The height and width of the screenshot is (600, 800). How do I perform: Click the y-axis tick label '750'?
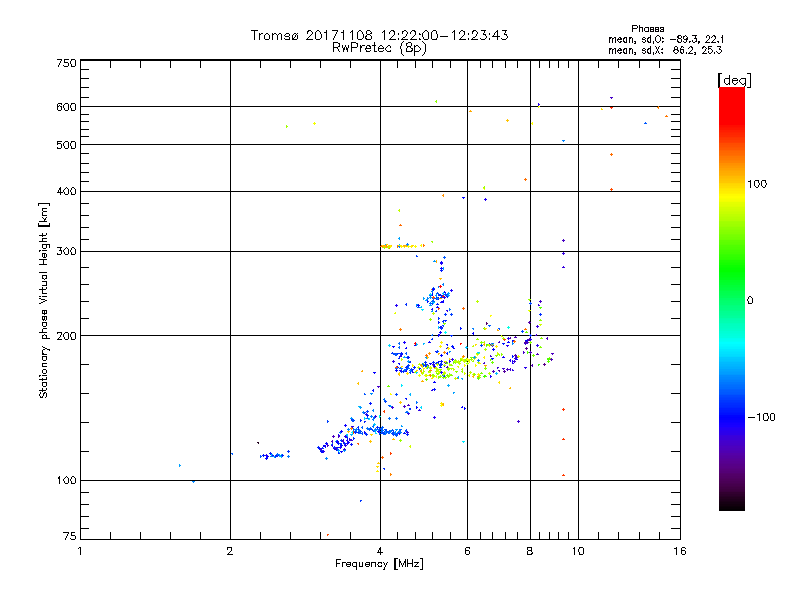[x=66, y=63]
